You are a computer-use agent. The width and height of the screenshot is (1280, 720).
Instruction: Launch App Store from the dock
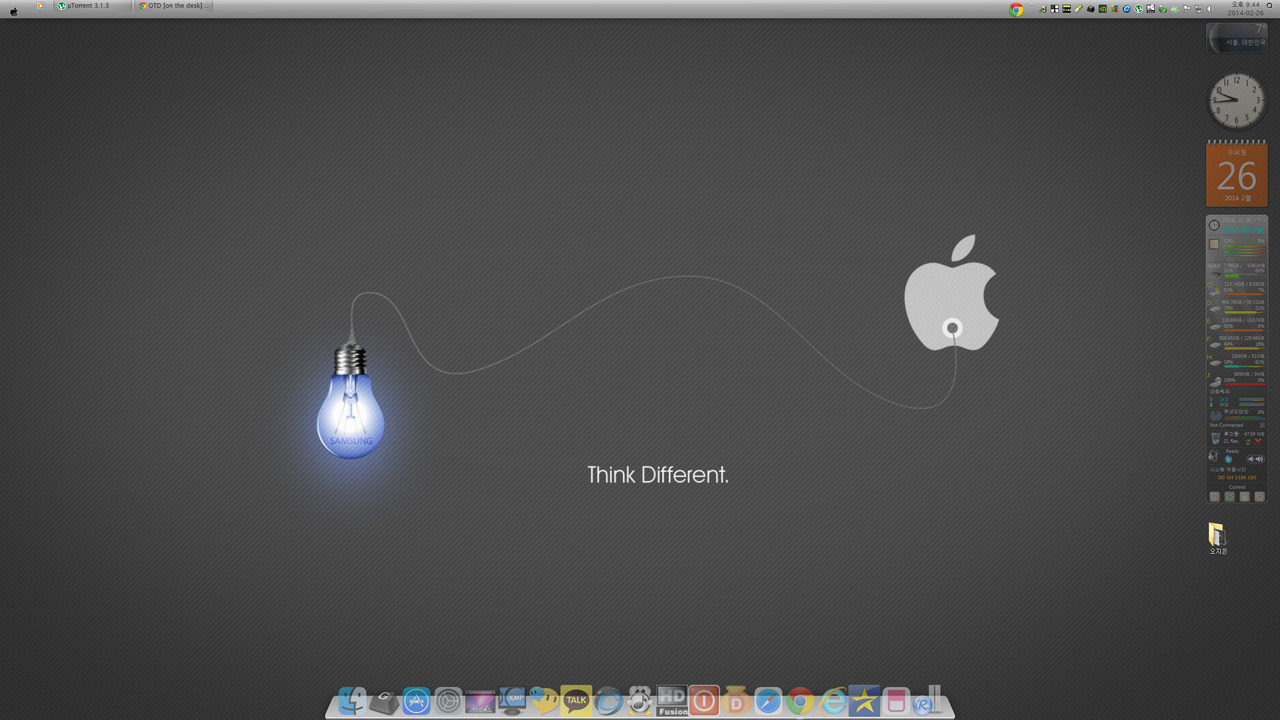click(416, 702)
